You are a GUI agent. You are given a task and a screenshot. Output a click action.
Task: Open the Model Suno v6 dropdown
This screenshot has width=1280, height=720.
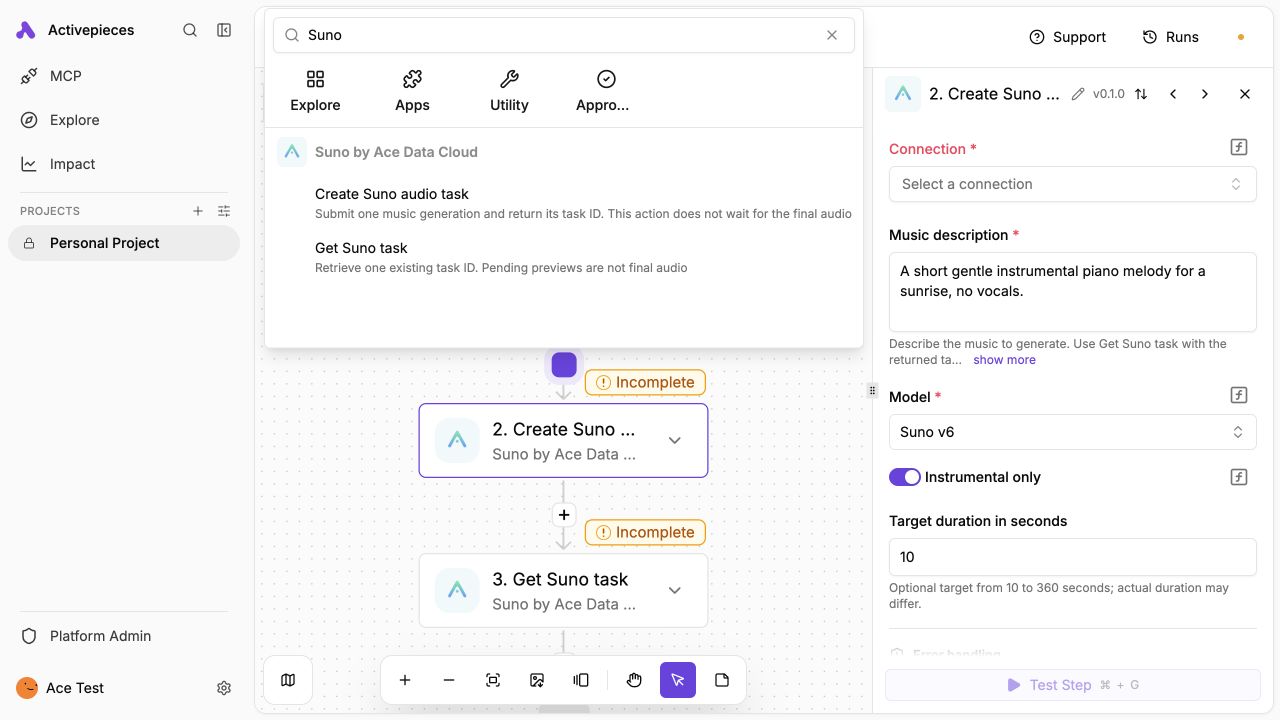[1072, 432]
